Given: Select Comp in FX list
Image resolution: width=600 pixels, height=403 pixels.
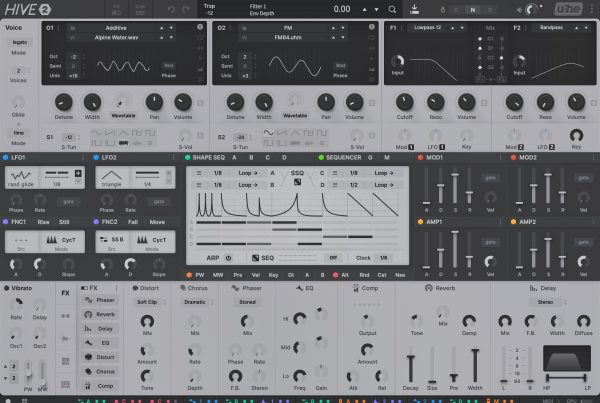Looking at the screenshot, I should (x=99, y=386).
